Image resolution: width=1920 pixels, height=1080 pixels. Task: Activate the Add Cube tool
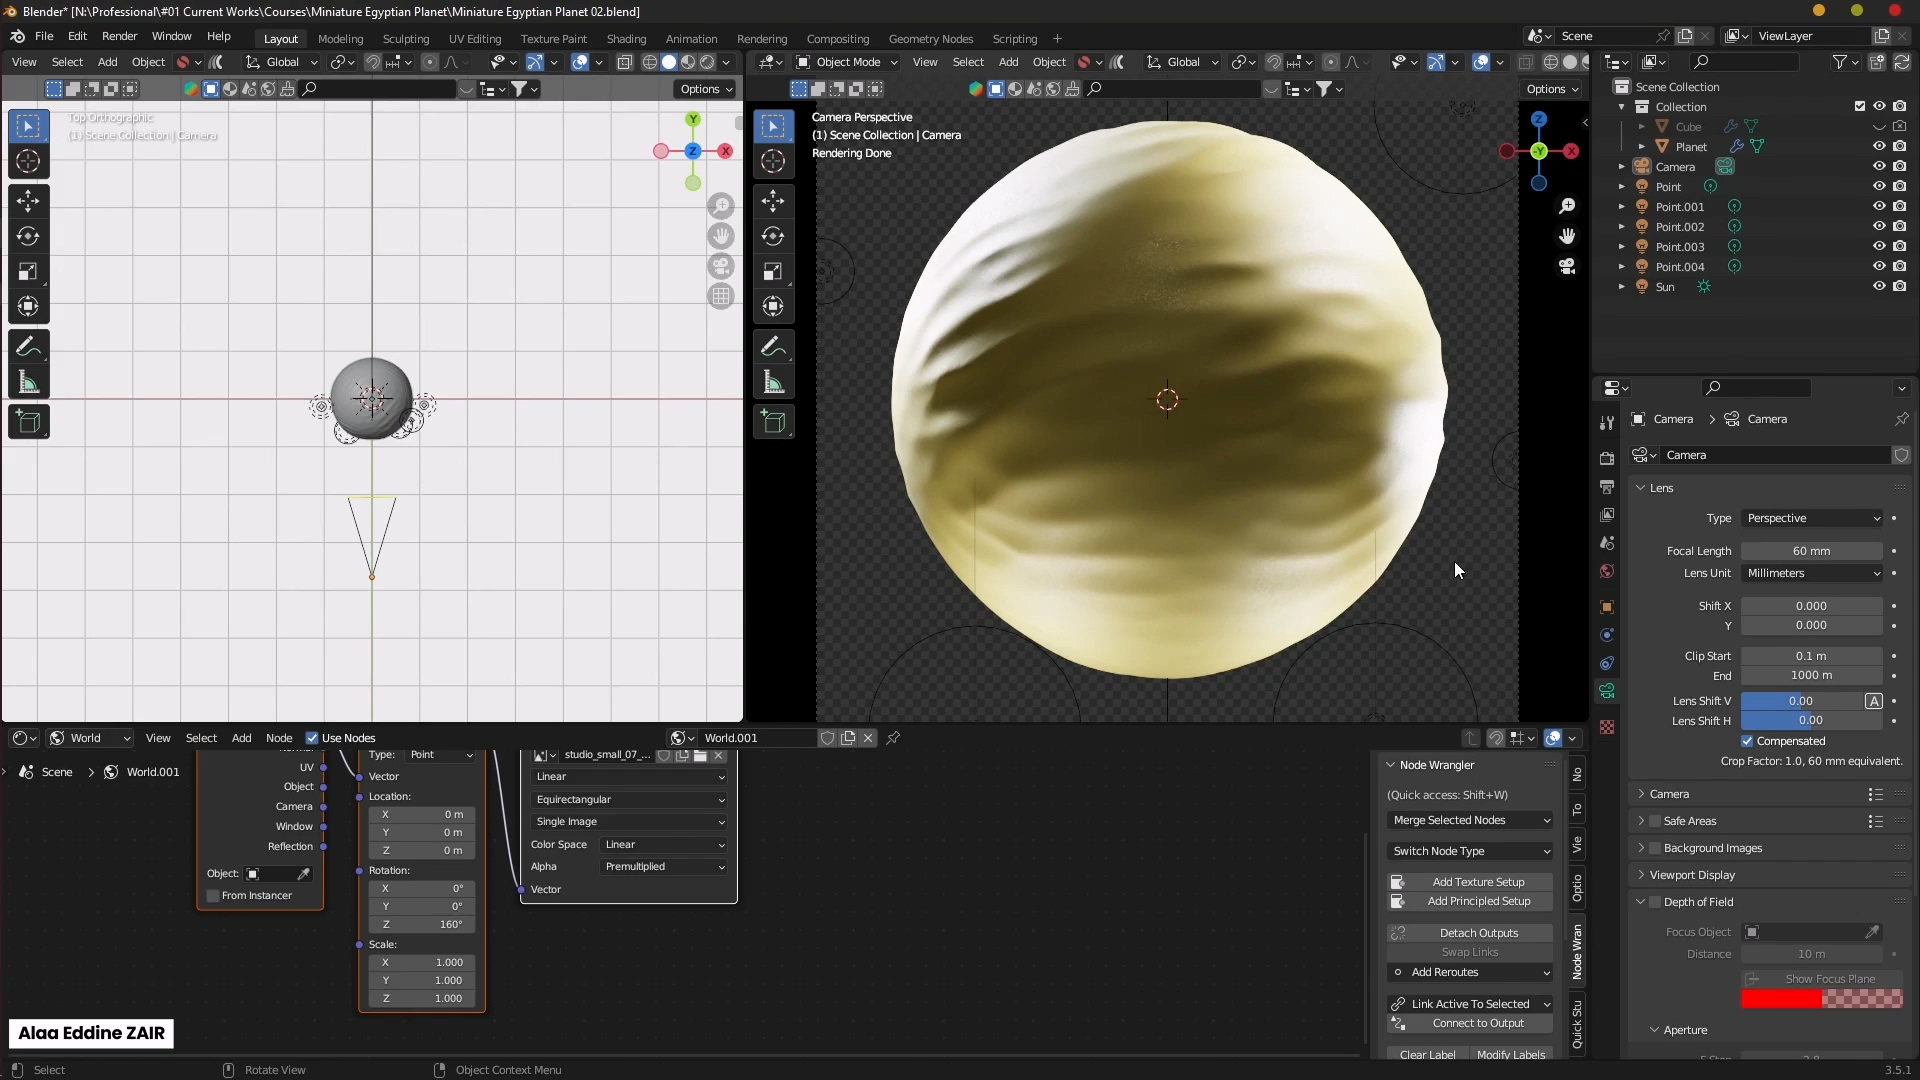pos(28,421)
